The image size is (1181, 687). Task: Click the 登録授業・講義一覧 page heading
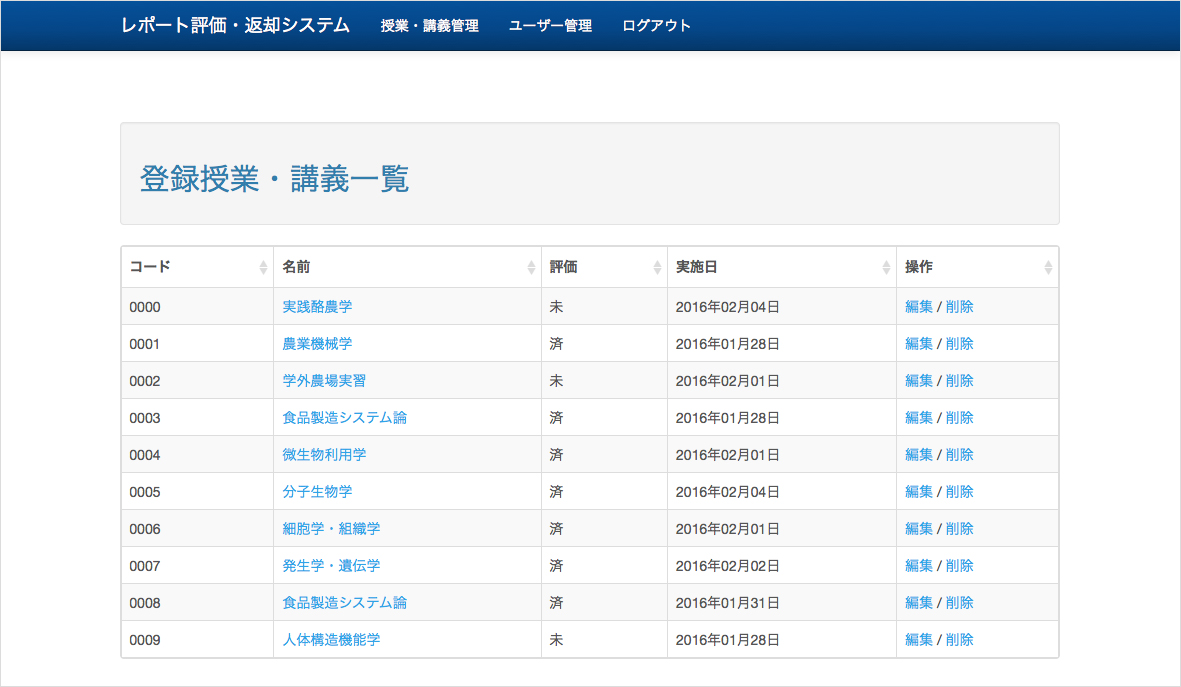[274, 180]
